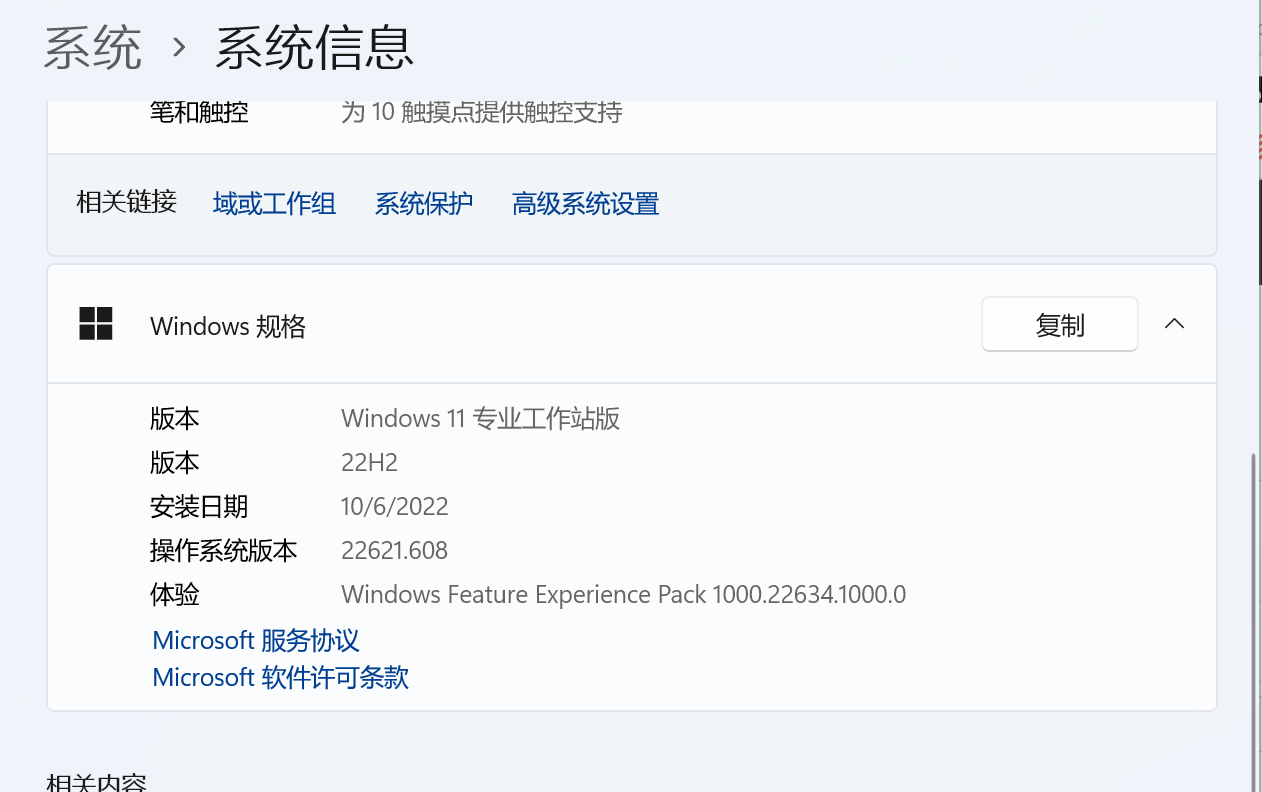Click the 操作系统版本 label
The image size is (1262, 792).
[x=224, y=550]
